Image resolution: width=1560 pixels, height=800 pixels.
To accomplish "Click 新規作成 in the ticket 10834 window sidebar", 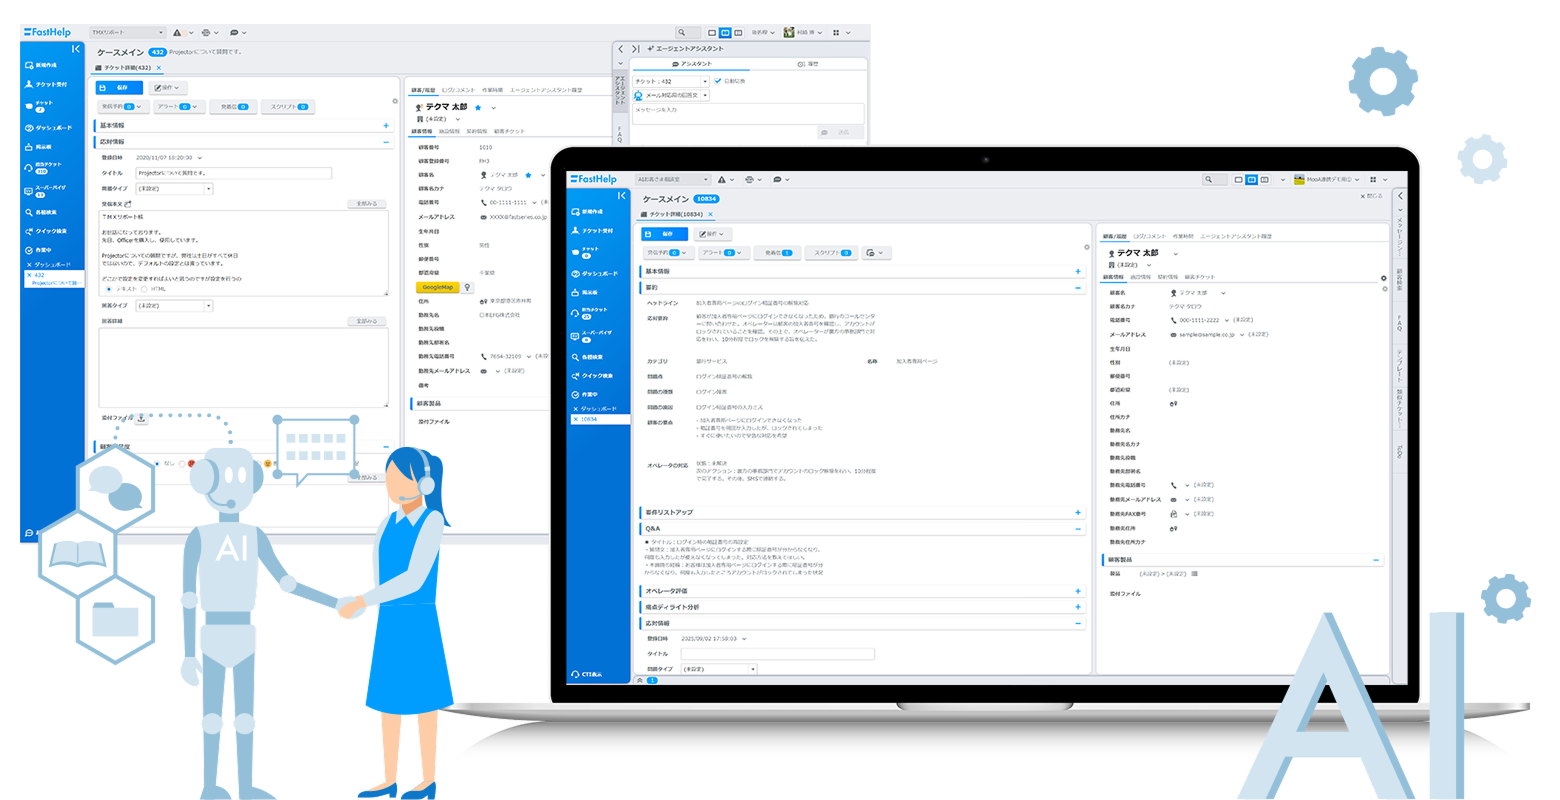I will (590, 212).
